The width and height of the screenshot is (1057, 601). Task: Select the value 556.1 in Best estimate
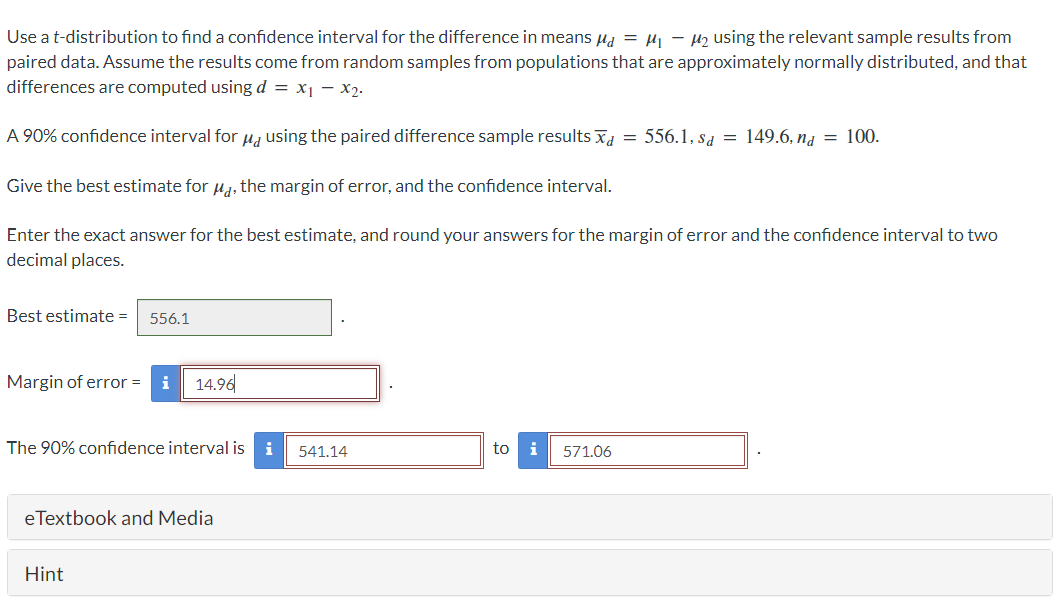(x=234, y=317)
